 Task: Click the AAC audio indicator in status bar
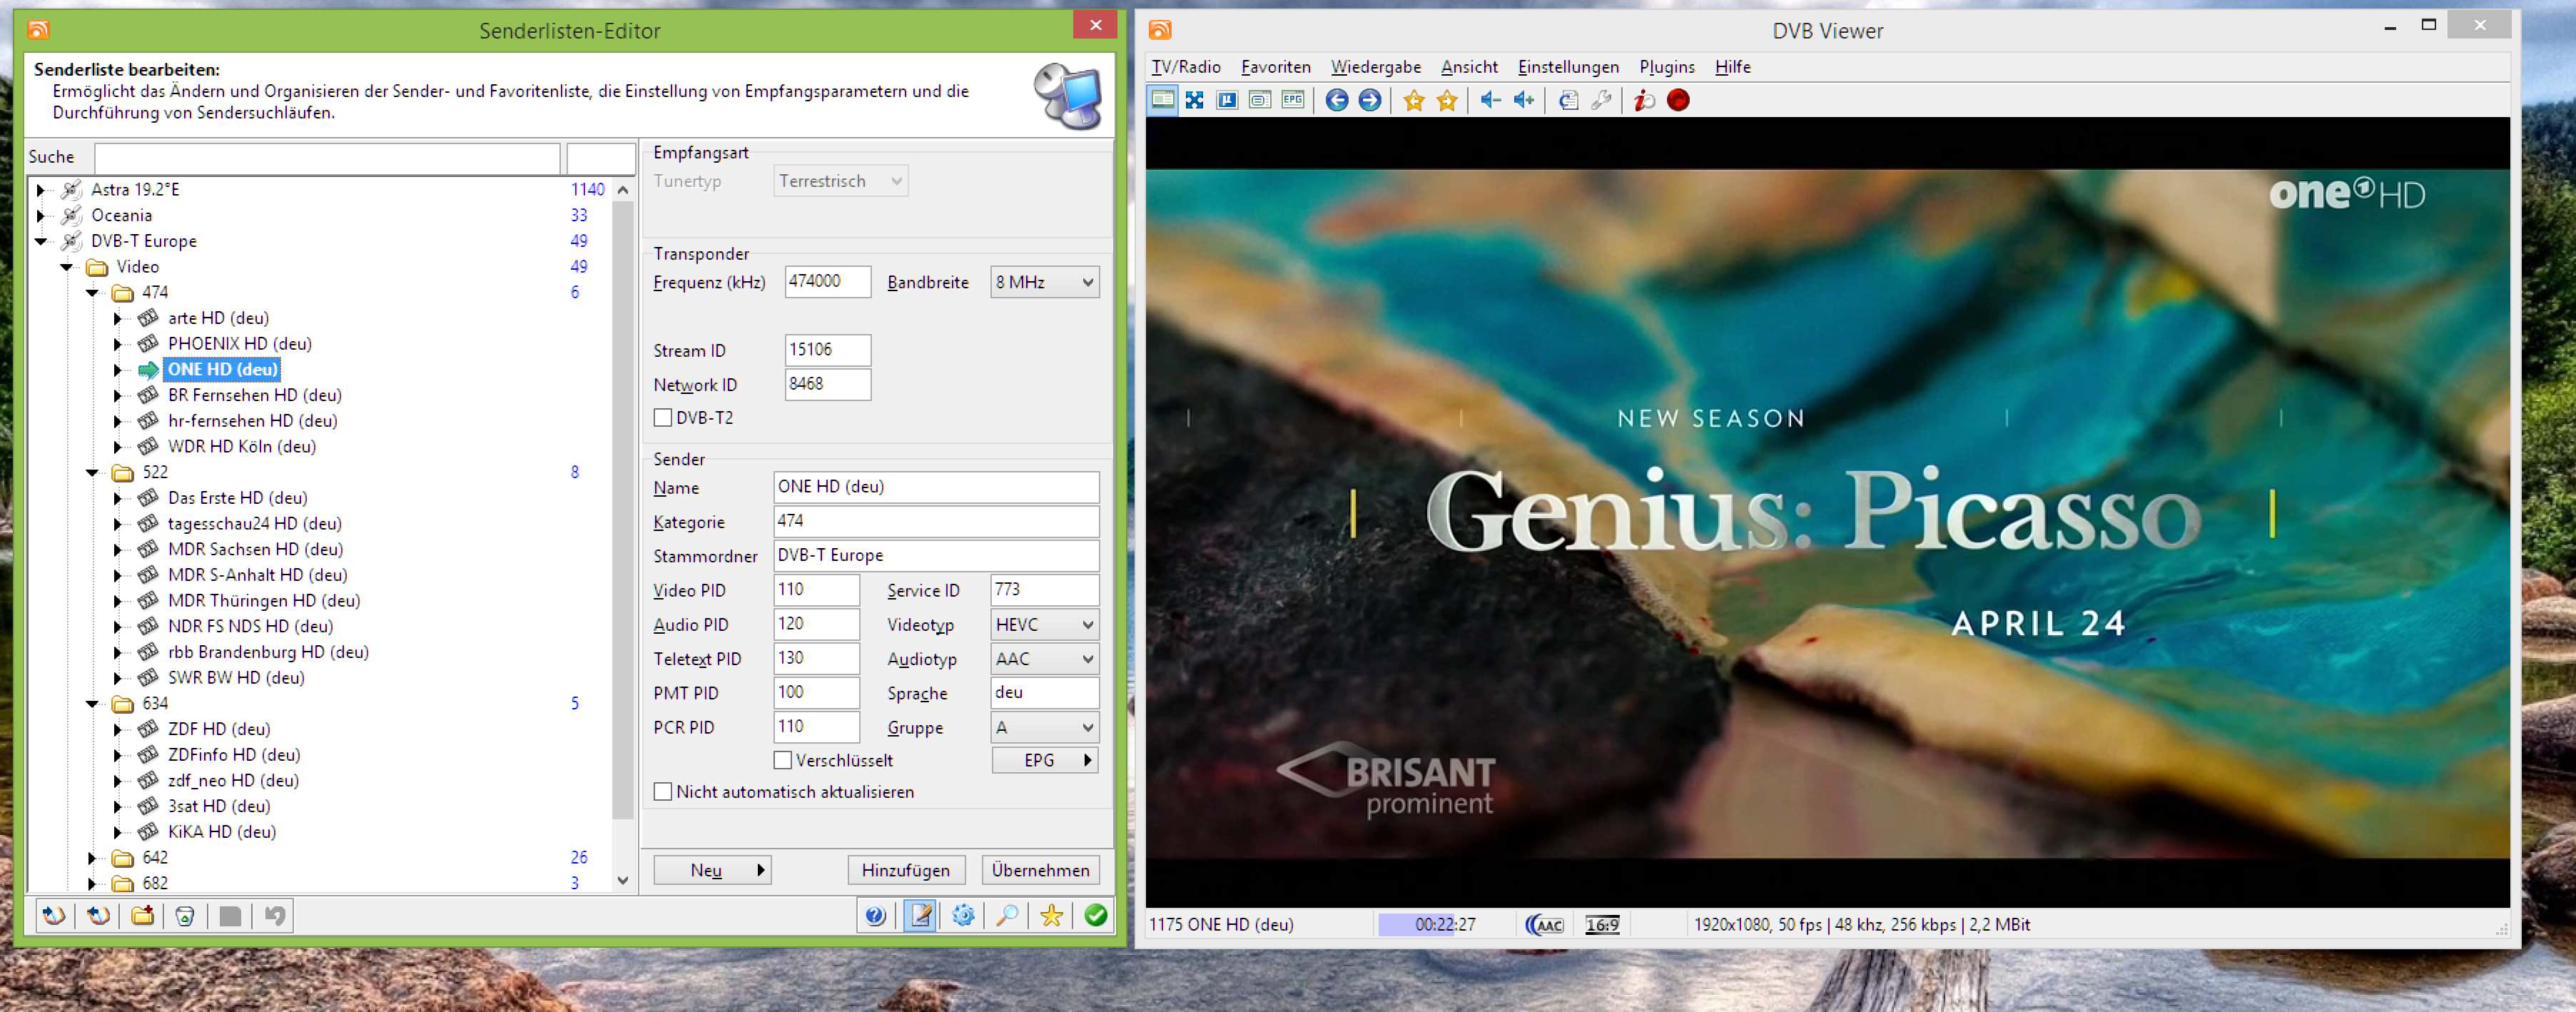tap(1545, 925)
